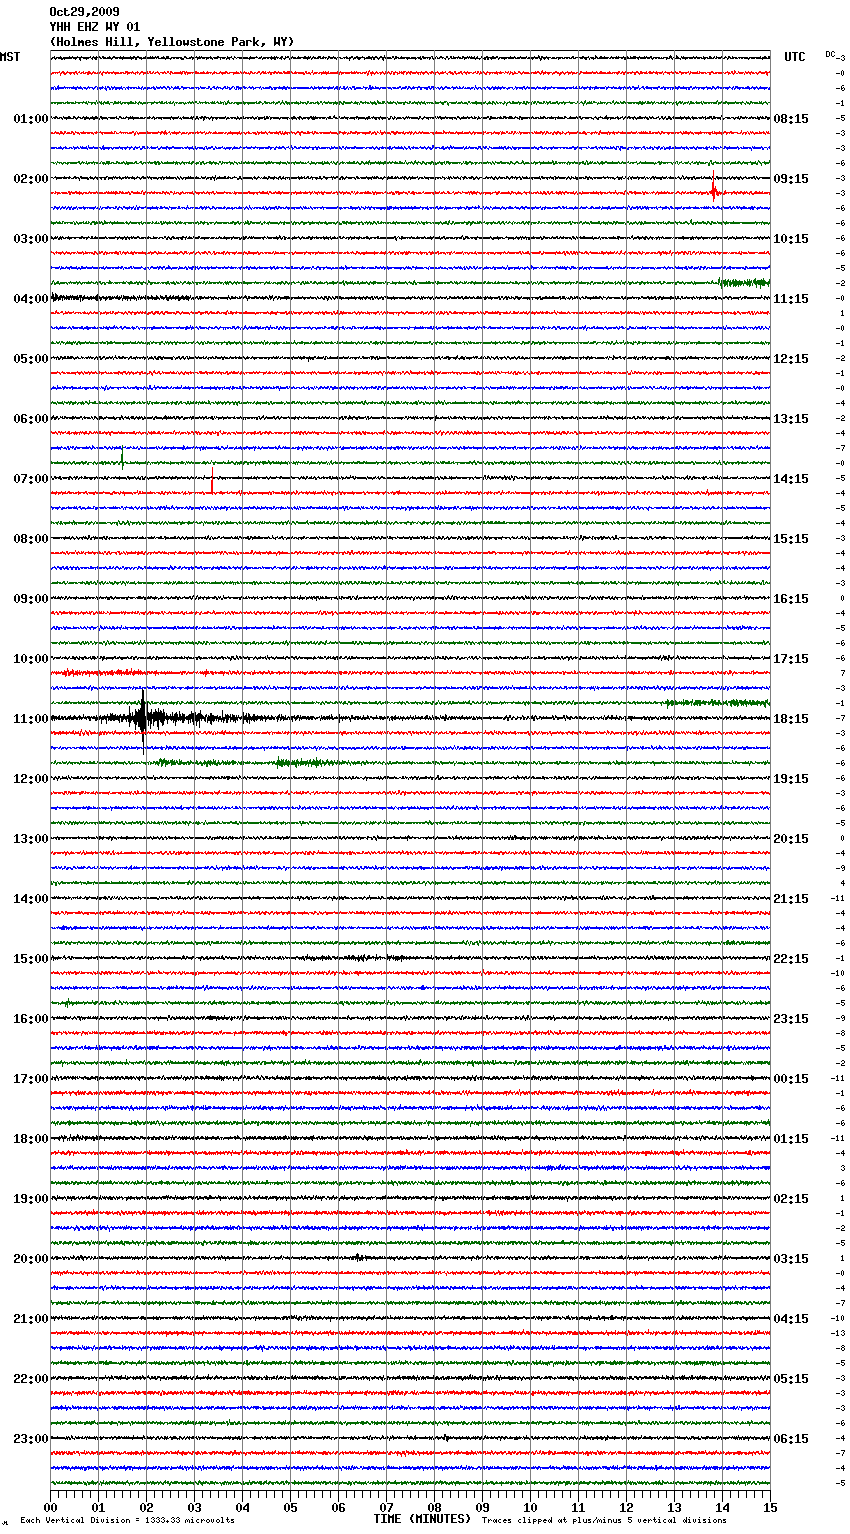Screen dimensions: 850x1534
Task: Click the UTC time label '20:15'
Action: click(x=791, y=839)
